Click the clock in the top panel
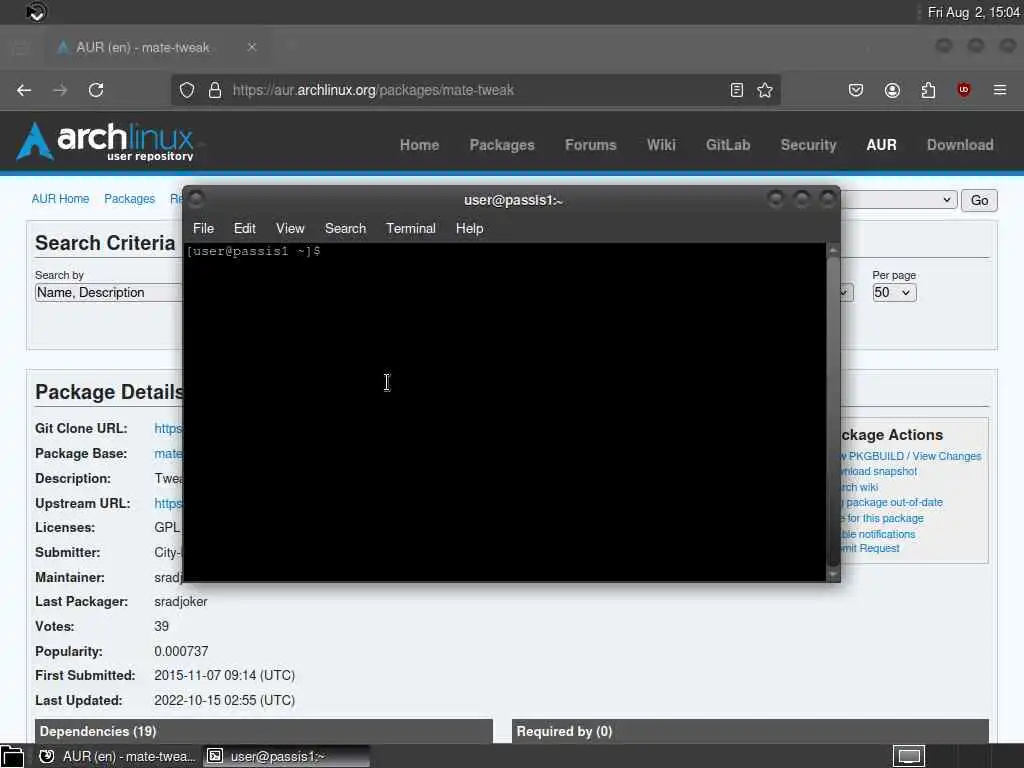Screen dimensions: 1024x768 tap(973, 12)
